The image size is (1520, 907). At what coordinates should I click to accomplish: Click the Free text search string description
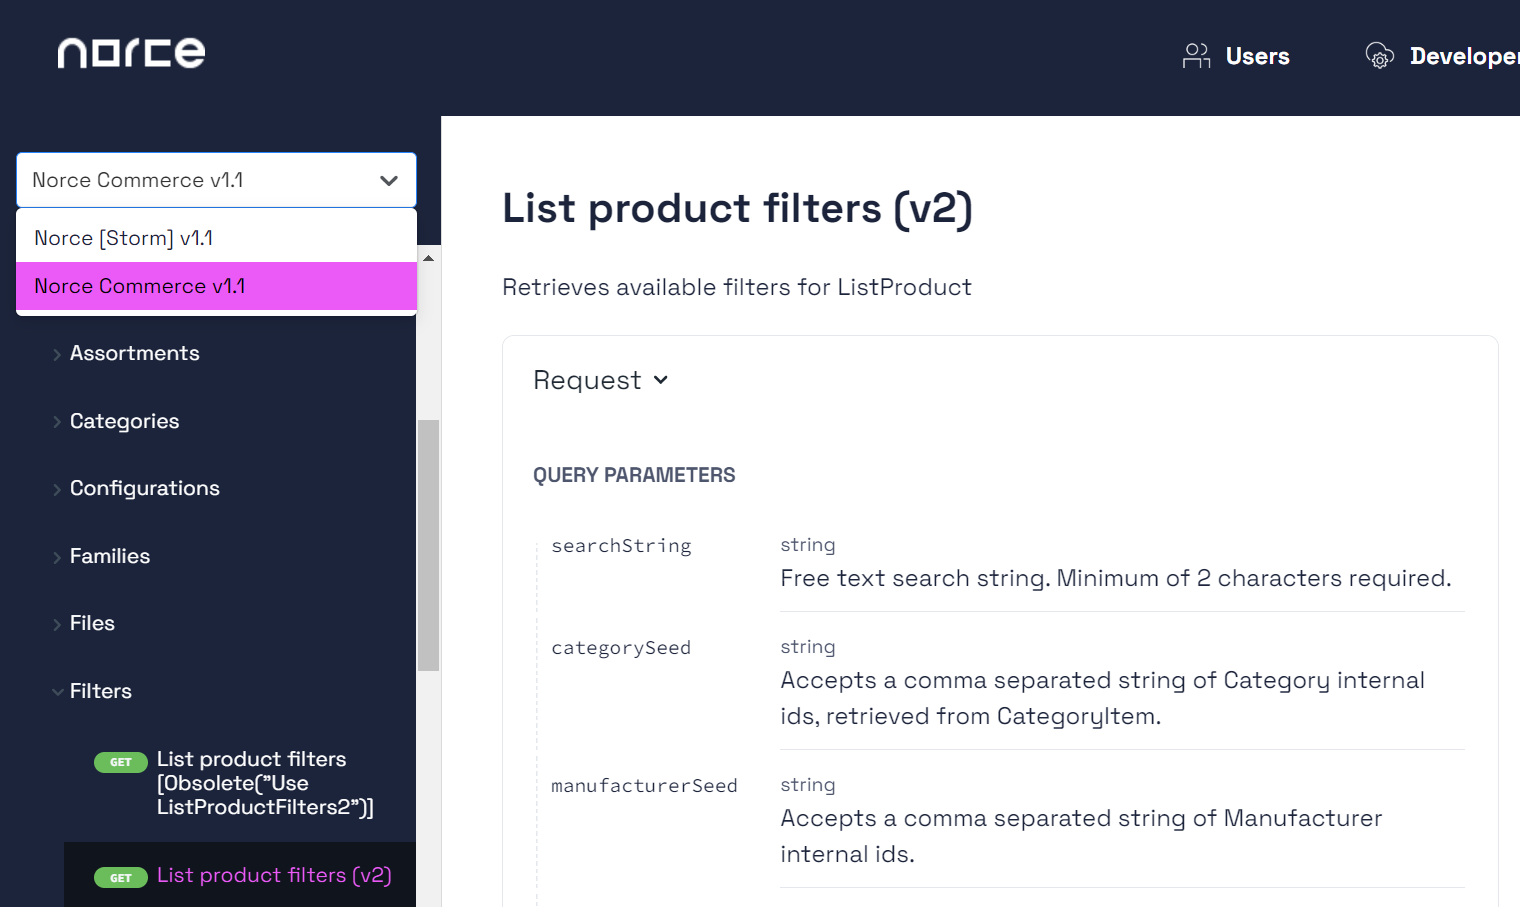1116,578
